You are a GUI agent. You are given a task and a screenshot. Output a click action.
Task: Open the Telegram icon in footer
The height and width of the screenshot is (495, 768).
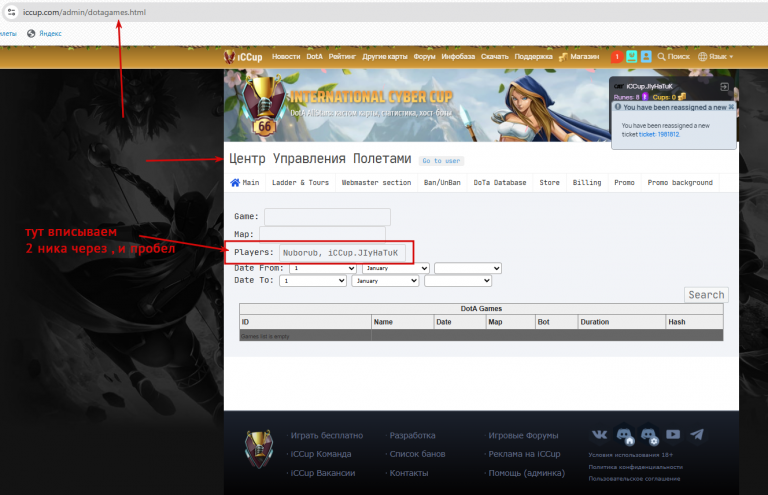click(697, 434)
